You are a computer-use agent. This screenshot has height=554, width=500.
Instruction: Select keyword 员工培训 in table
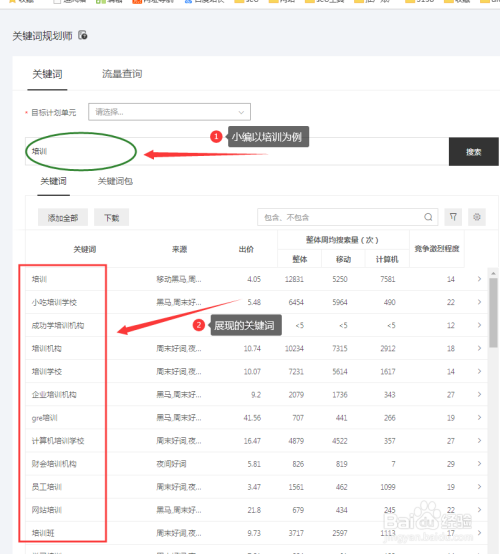47,487
